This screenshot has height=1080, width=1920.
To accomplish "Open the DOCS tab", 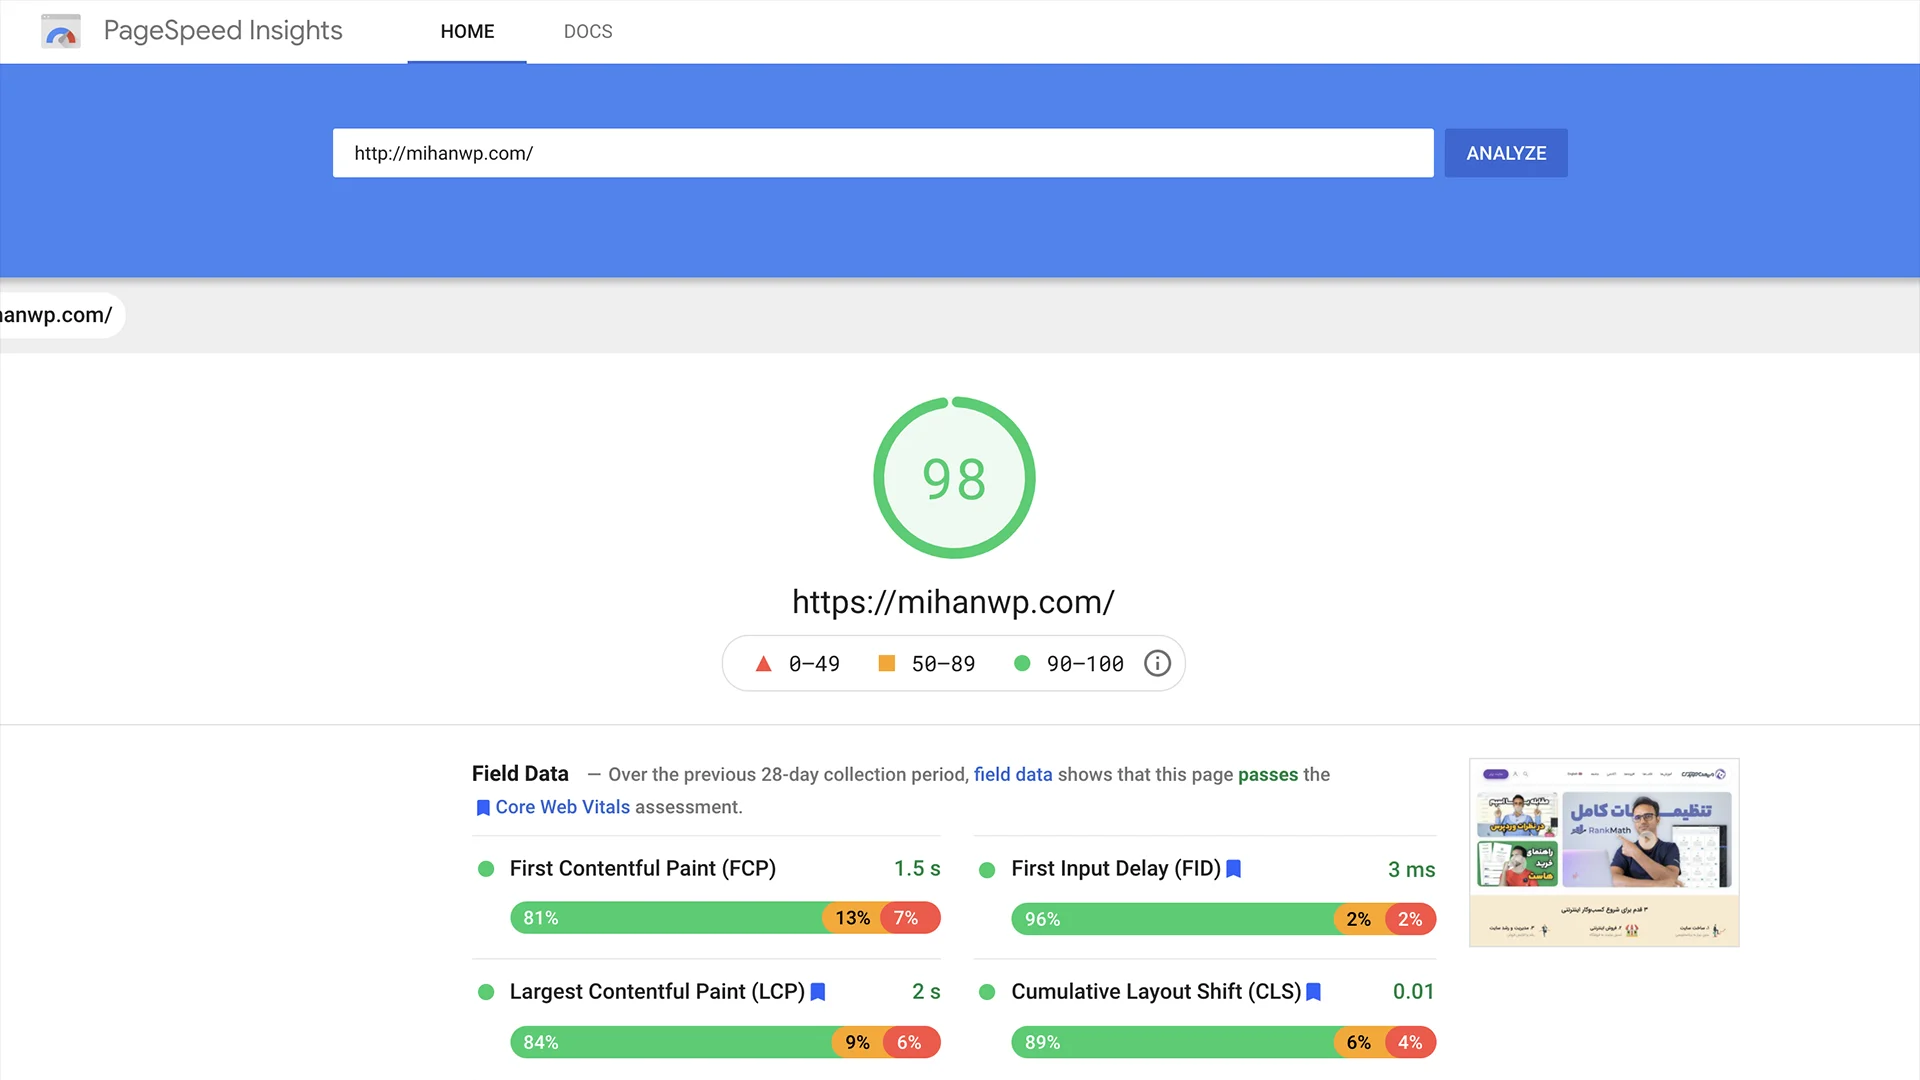I will (x=588, y=32).
